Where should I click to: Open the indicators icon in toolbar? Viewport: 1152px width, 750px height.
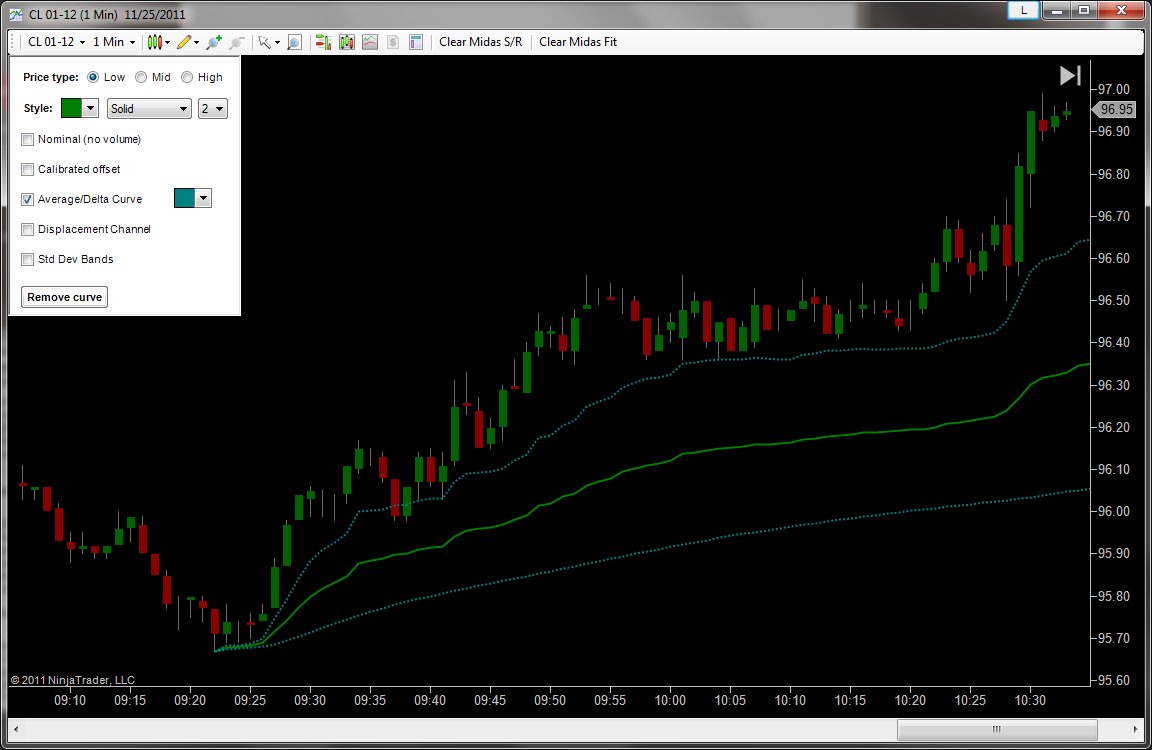[347, 42]
